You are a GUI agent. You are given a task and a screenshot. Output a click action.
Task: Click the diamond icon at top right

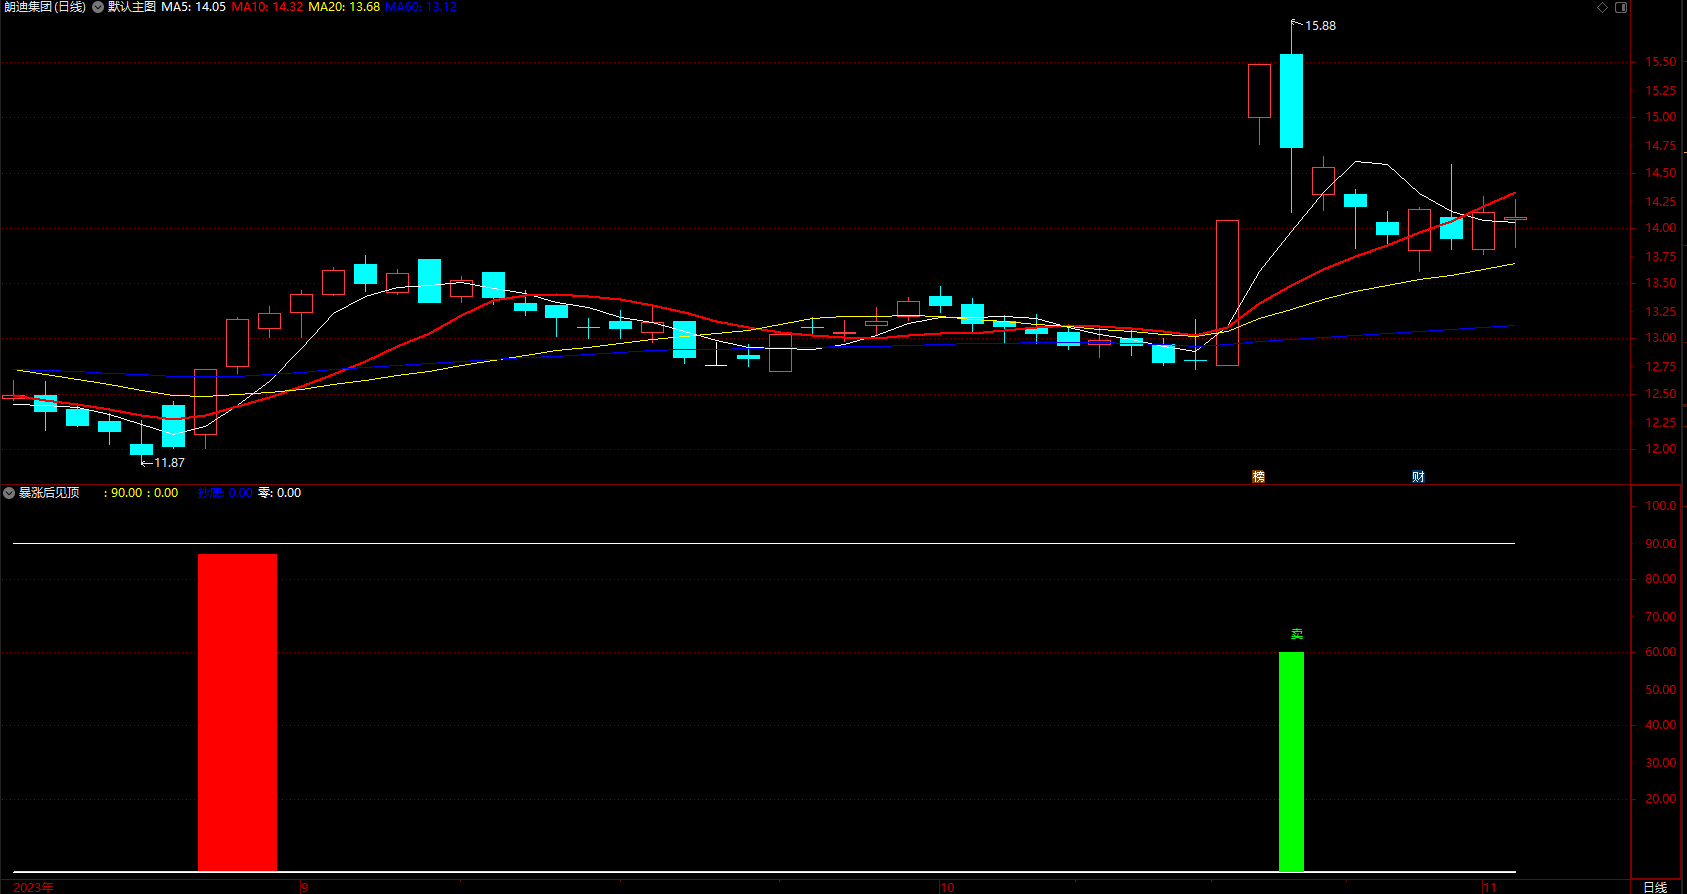[x=1602, y=7]
